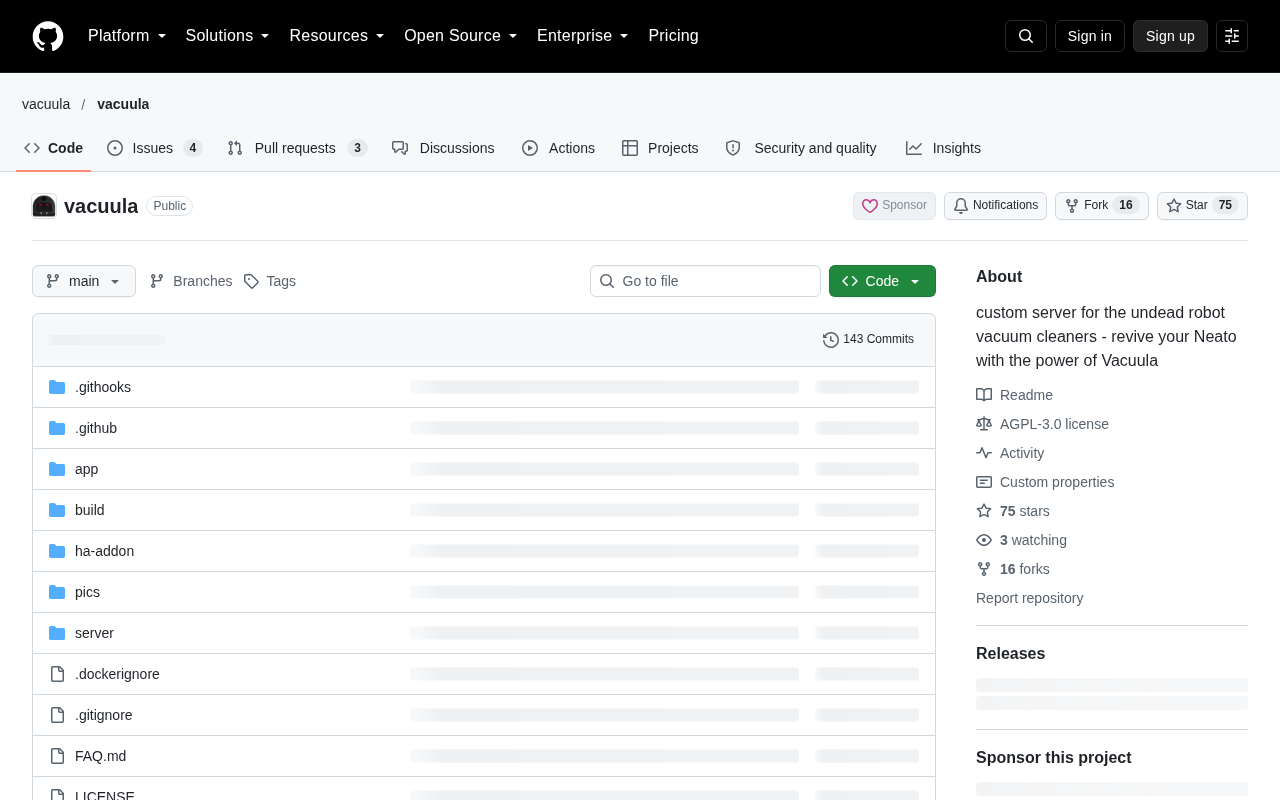This screenshot has width=1280, height=800.
Task: Click the eye icon beside 3 watching
Action: coord(984,540)
